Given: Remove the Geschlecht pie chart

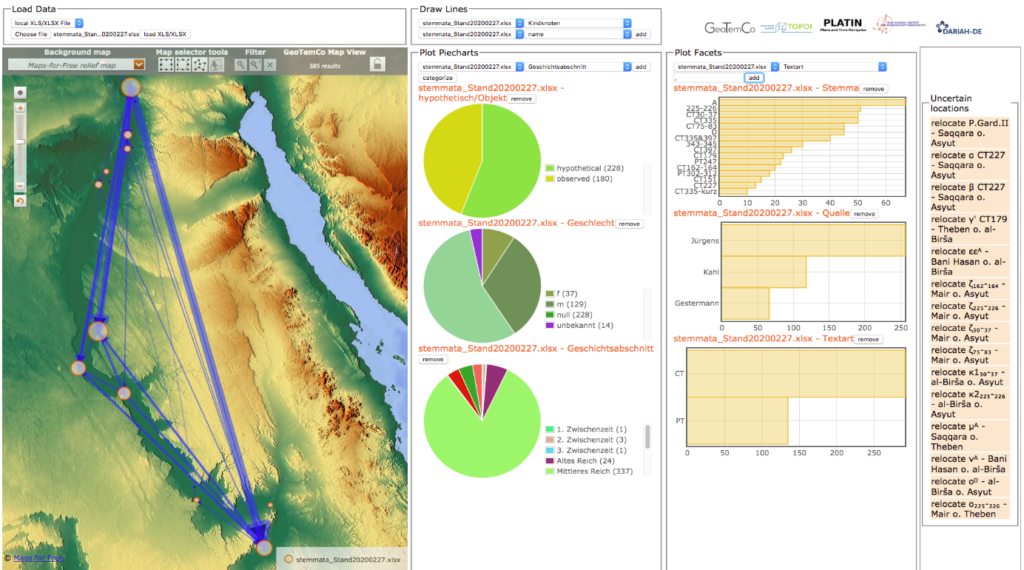Looking at the screenshot, I should (x=629, y=224).
